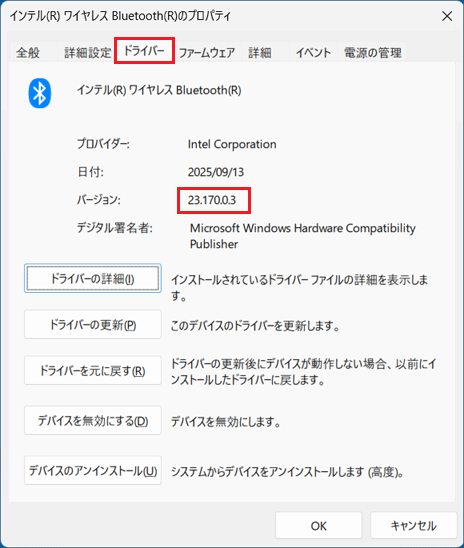Click description デバイスを無効にします。
The image size is (464, 548).
(x=226, y=422)
